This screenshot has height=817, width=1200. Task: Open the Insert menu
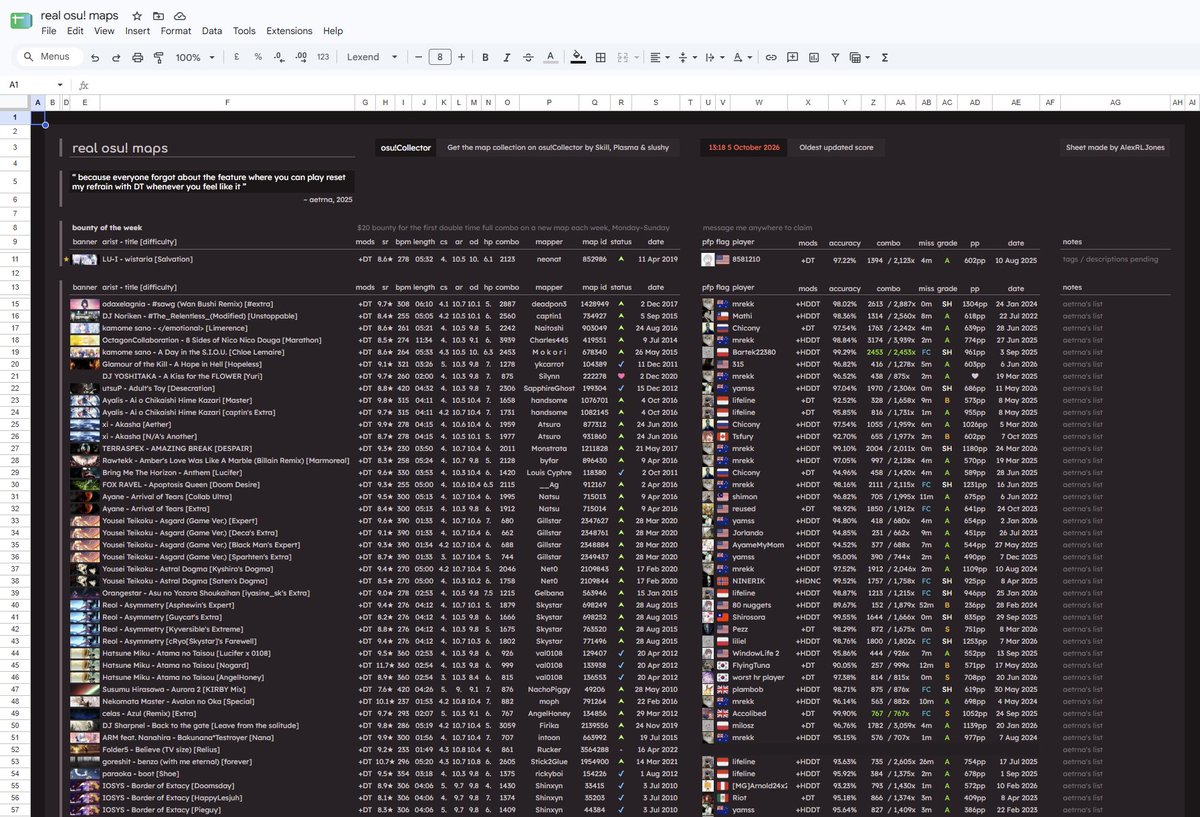pyautogui.click(x=137, y=31)
